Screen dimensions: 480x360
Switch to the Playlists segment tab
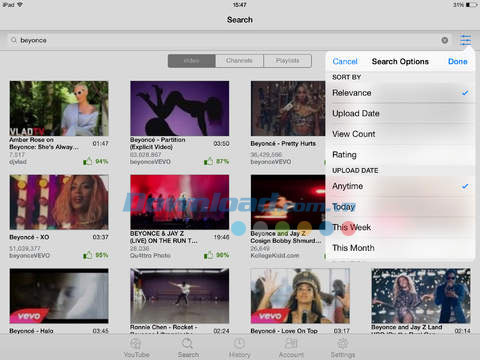click(x=288, y=61)
